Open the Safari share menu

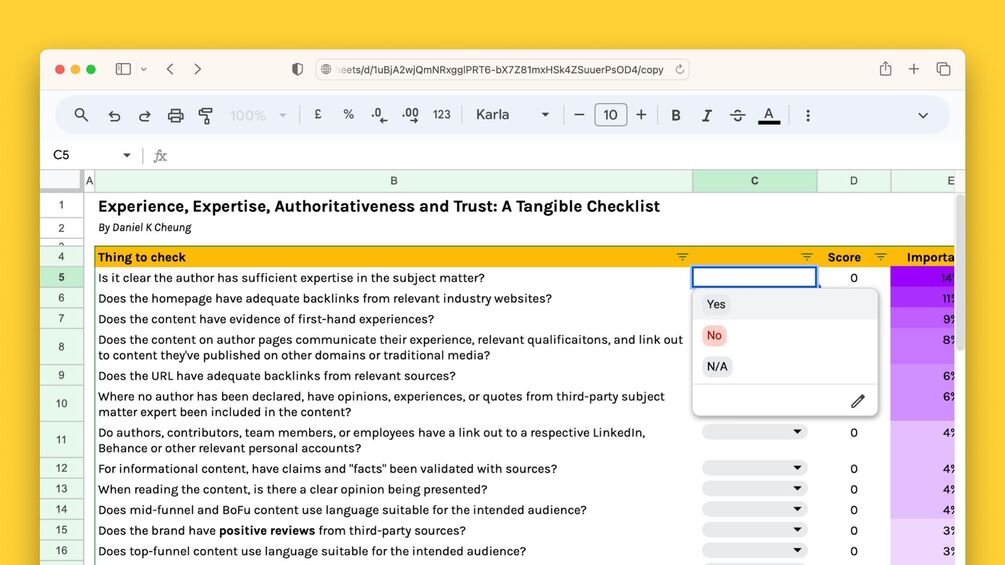(x=885, y=69)
